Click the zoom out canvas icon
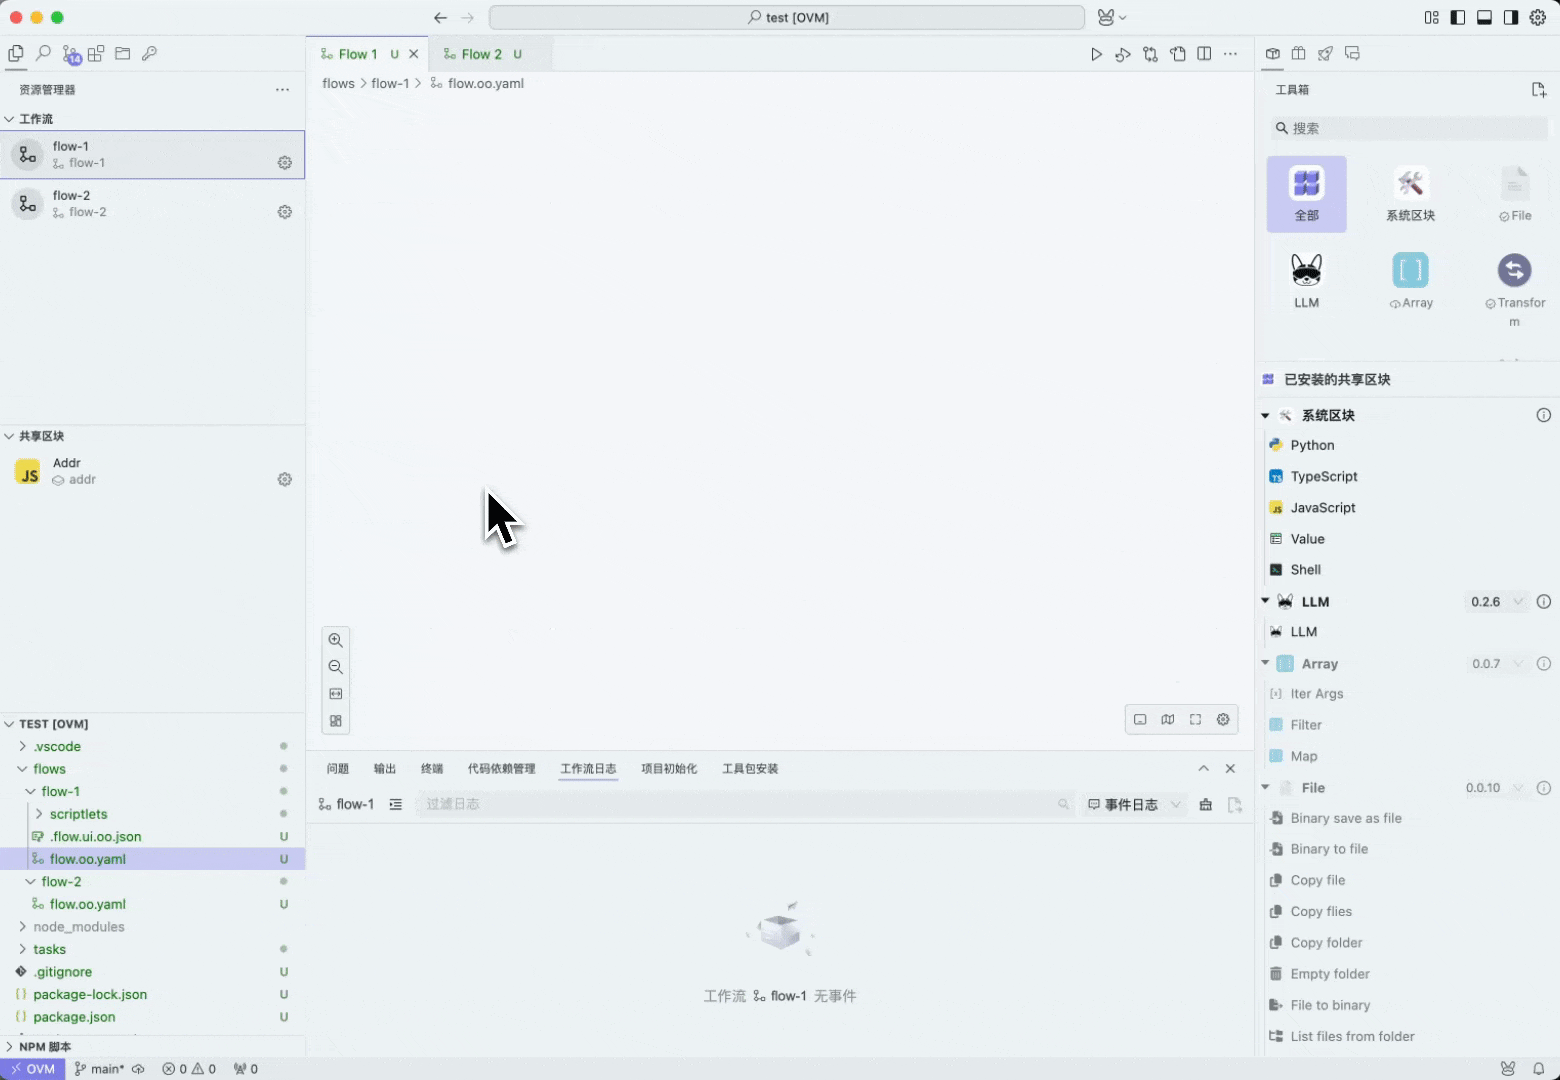 click(336, 667)
